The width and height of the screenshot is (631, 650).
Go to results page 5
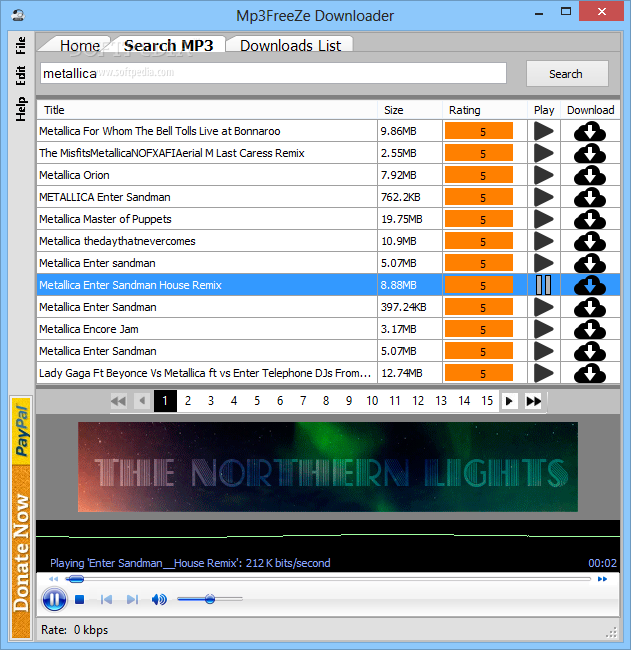[257, 401]
